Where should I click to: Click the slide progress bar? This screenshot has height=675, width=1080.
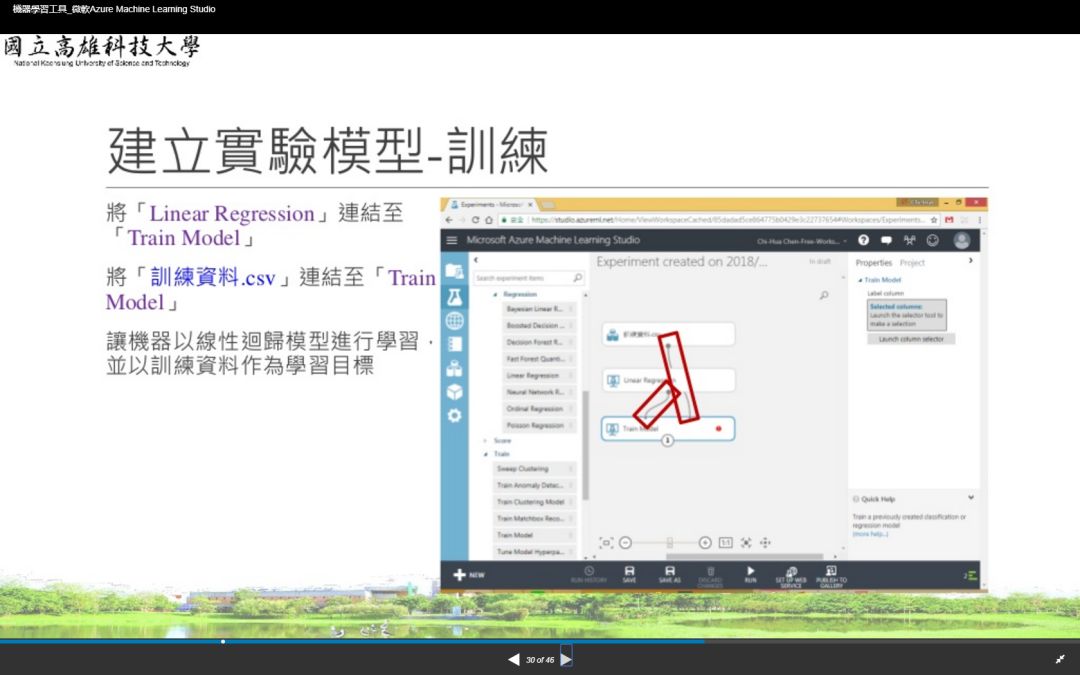pyautogui.click(x=540, y=641)
